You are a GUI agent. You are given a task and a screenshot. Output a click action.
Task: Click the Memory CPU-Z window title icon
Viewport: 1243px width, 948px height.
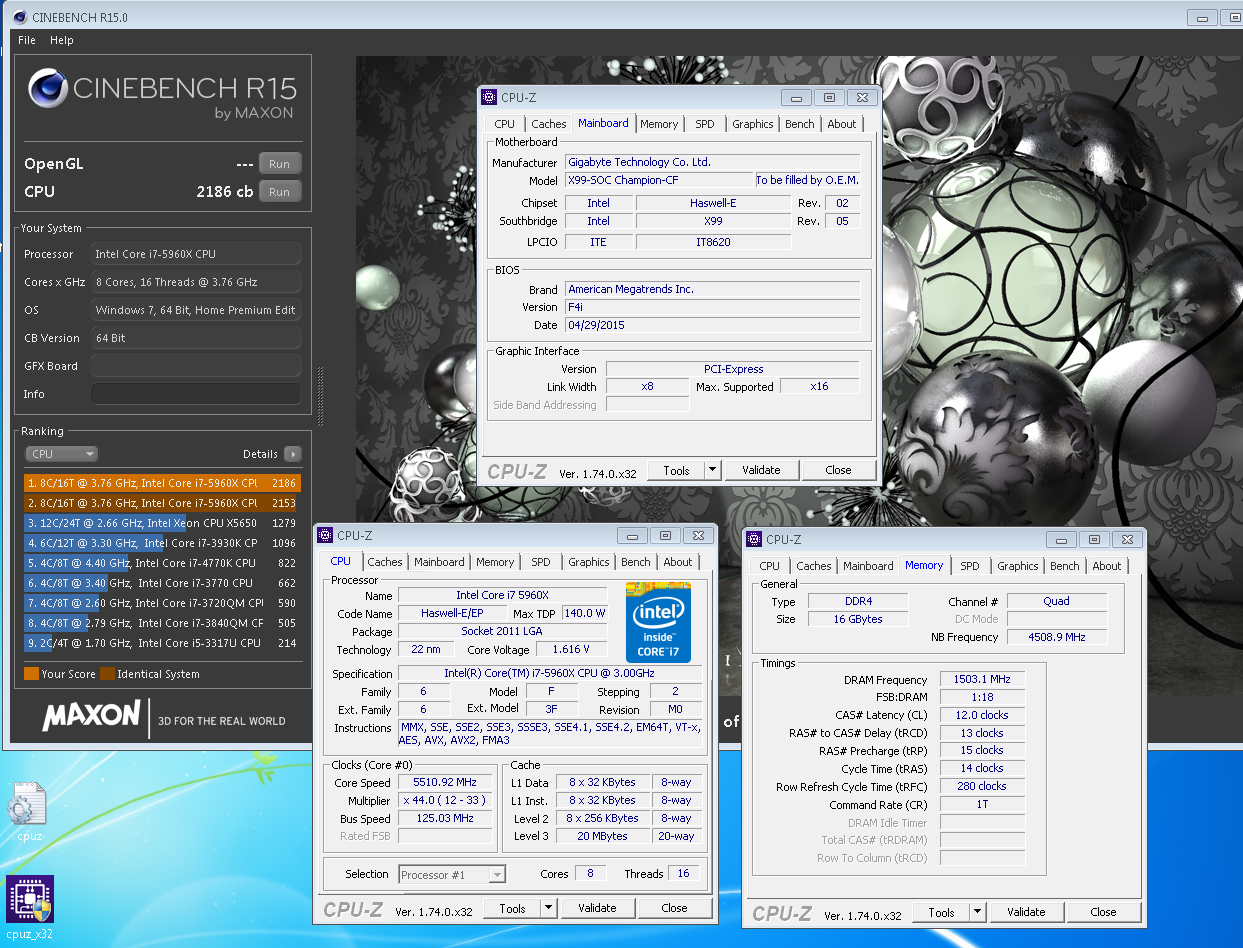[x=754, y=539]
